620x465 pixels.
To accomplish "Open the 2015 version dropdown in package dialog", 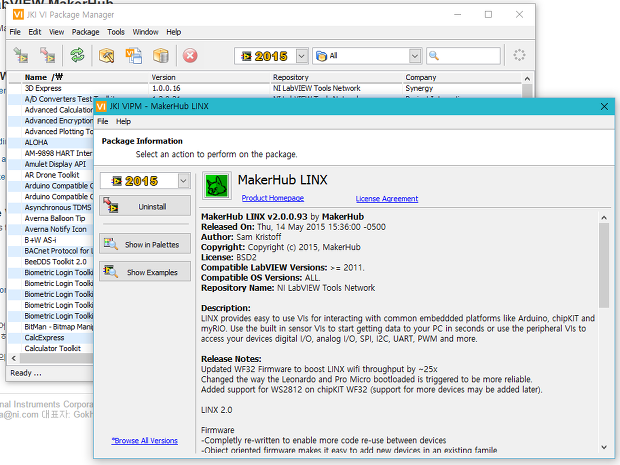I will tap(183, 181).
